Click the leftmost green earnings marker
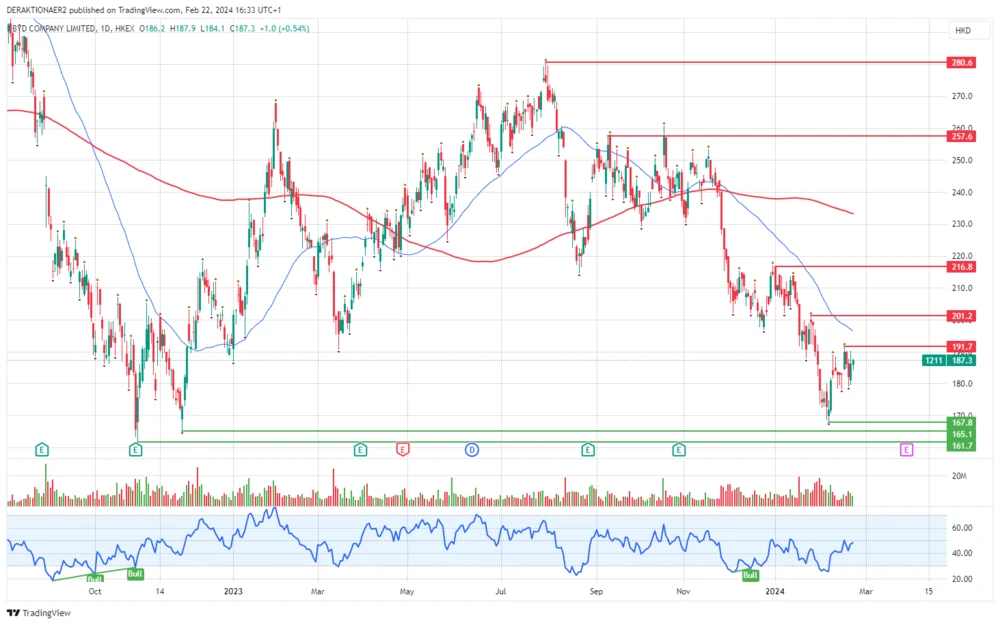This screenshot has width=1000, height=625. [42, 450]
